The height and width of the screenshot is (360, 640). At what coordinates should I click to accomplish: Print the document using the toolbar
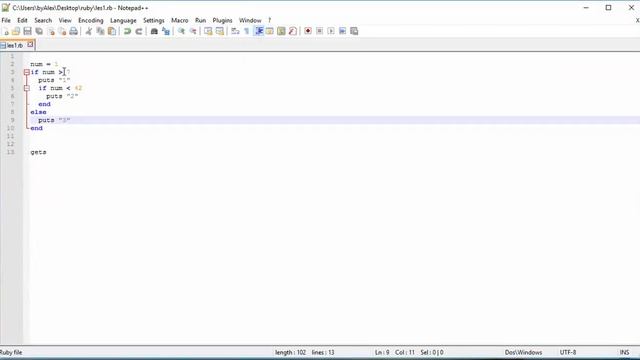[73, 31]
